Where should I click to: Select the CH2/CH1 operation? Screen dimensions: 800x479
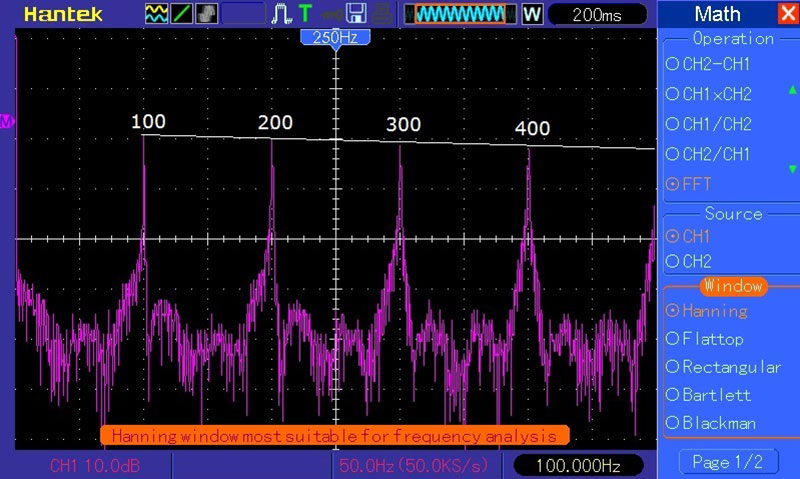tap(708, 154)
